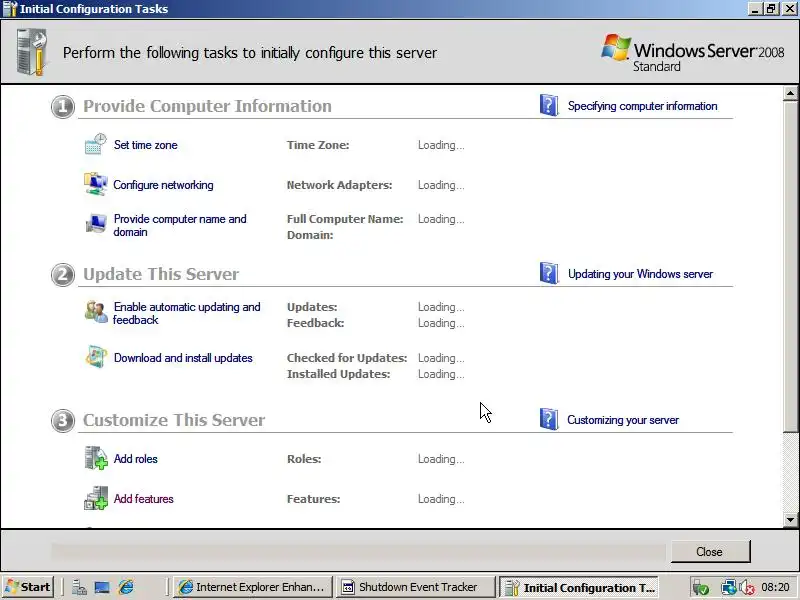The image size is (800, 600).
Task: Click the Add roles server icon
Action: [x=96, y=458]
